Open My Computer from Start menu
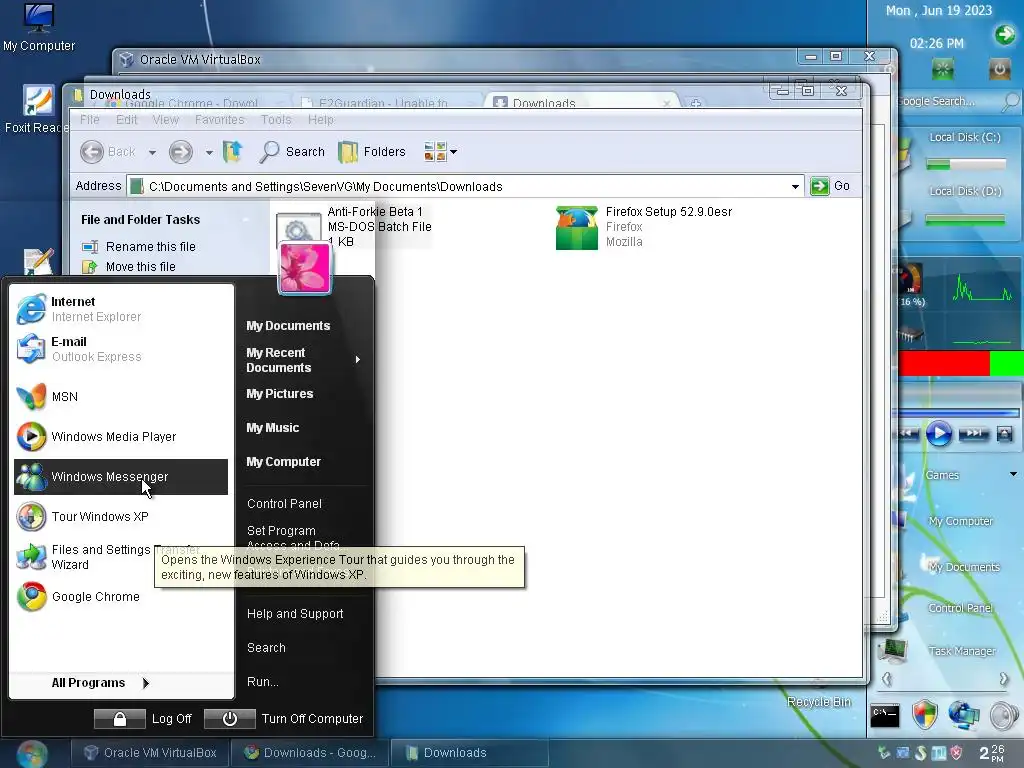The width and height of the screenshot is (1024, 768). (x=283, y=462)
